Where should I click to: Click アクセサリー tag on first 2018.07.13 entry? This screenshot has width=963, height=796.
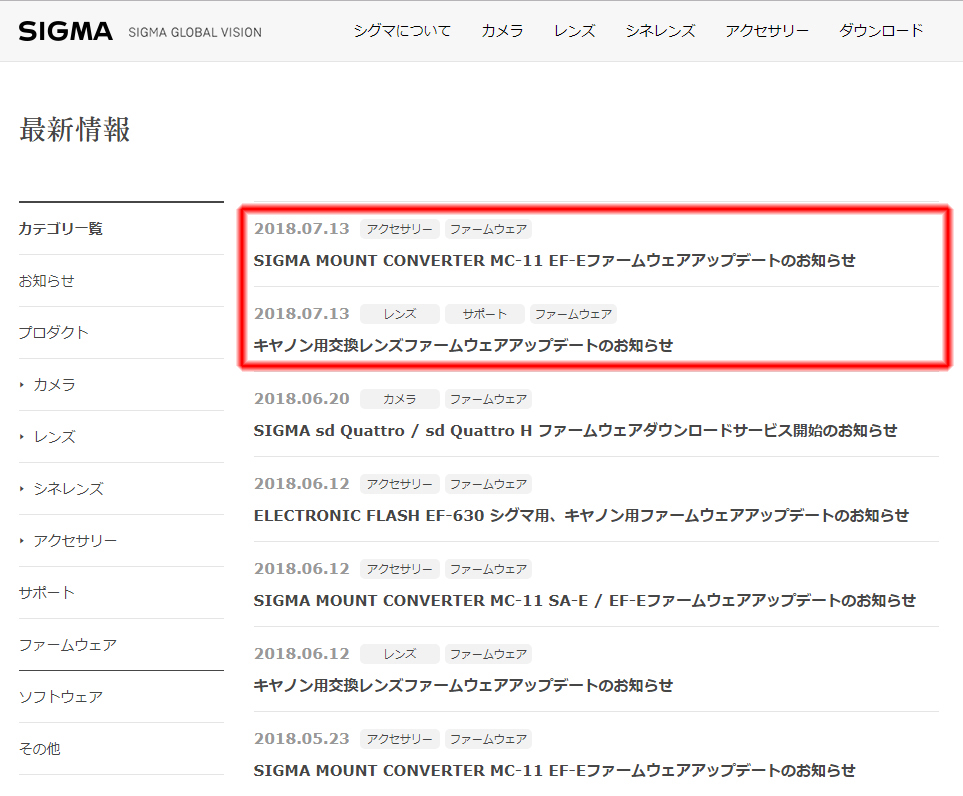[x=400, y=229]
